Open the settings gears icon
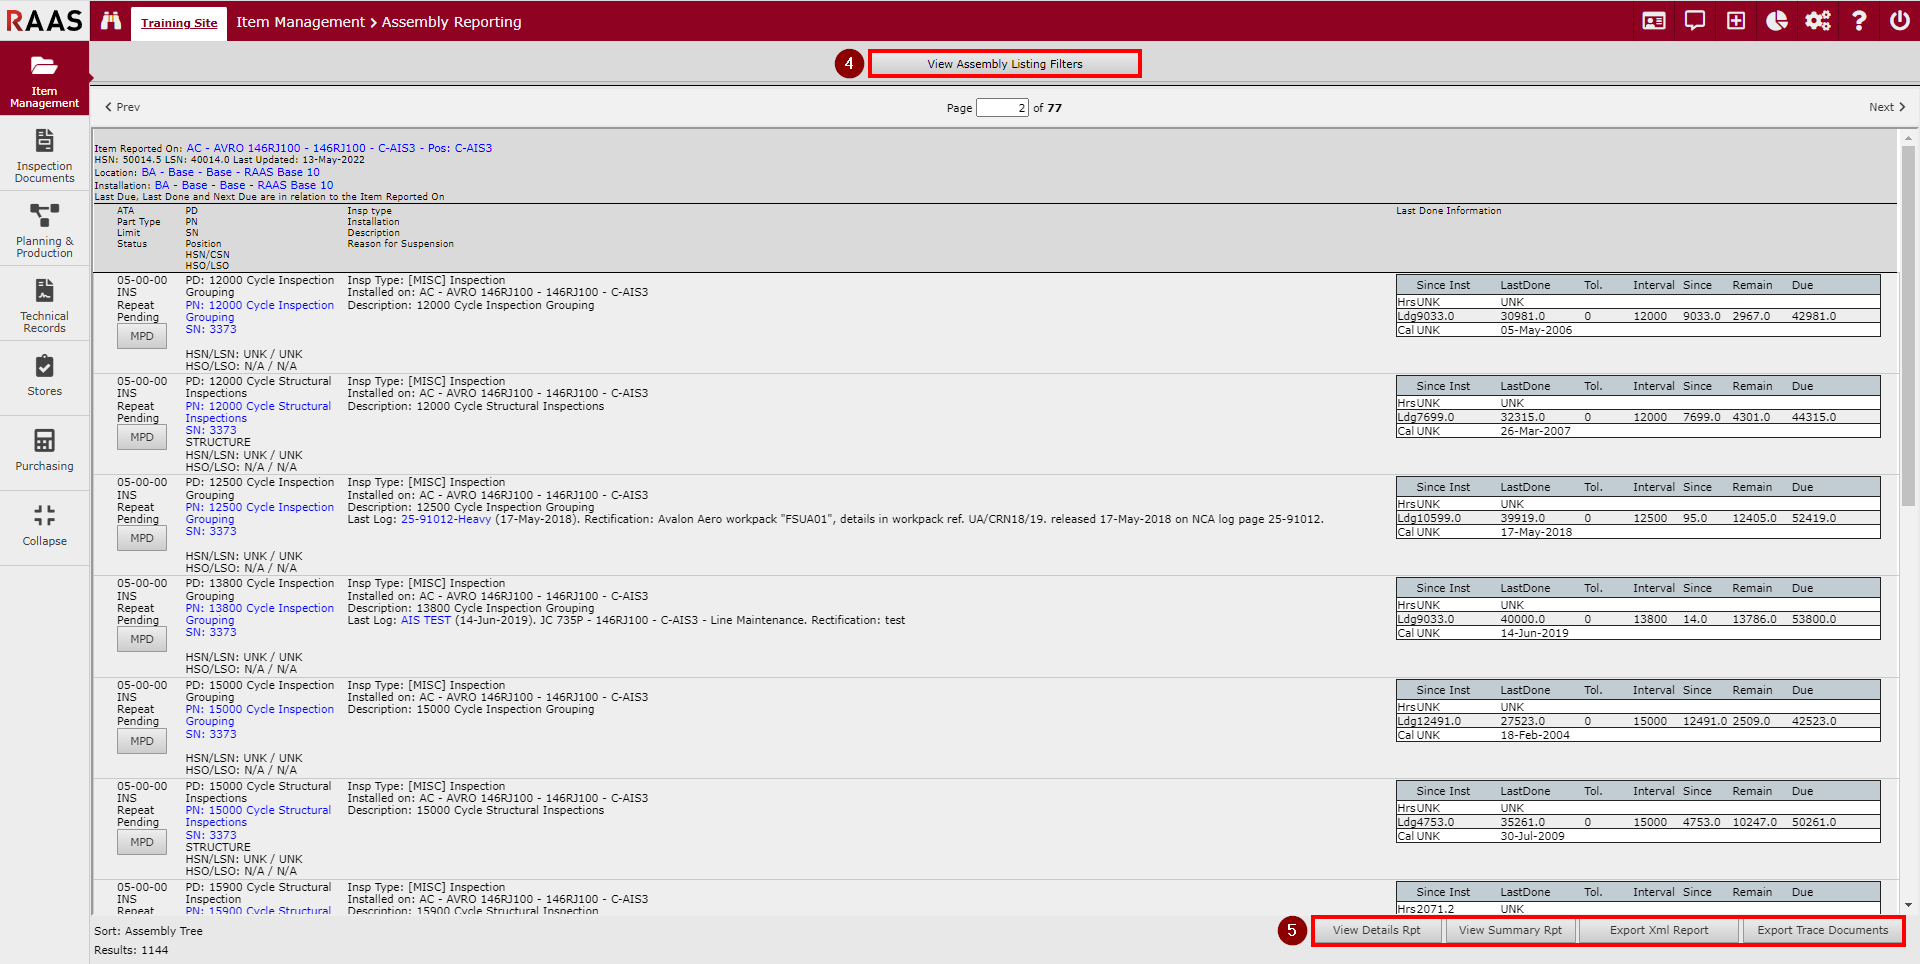The width and height of the screenshot is (1920, 964). click(1818, 21)
